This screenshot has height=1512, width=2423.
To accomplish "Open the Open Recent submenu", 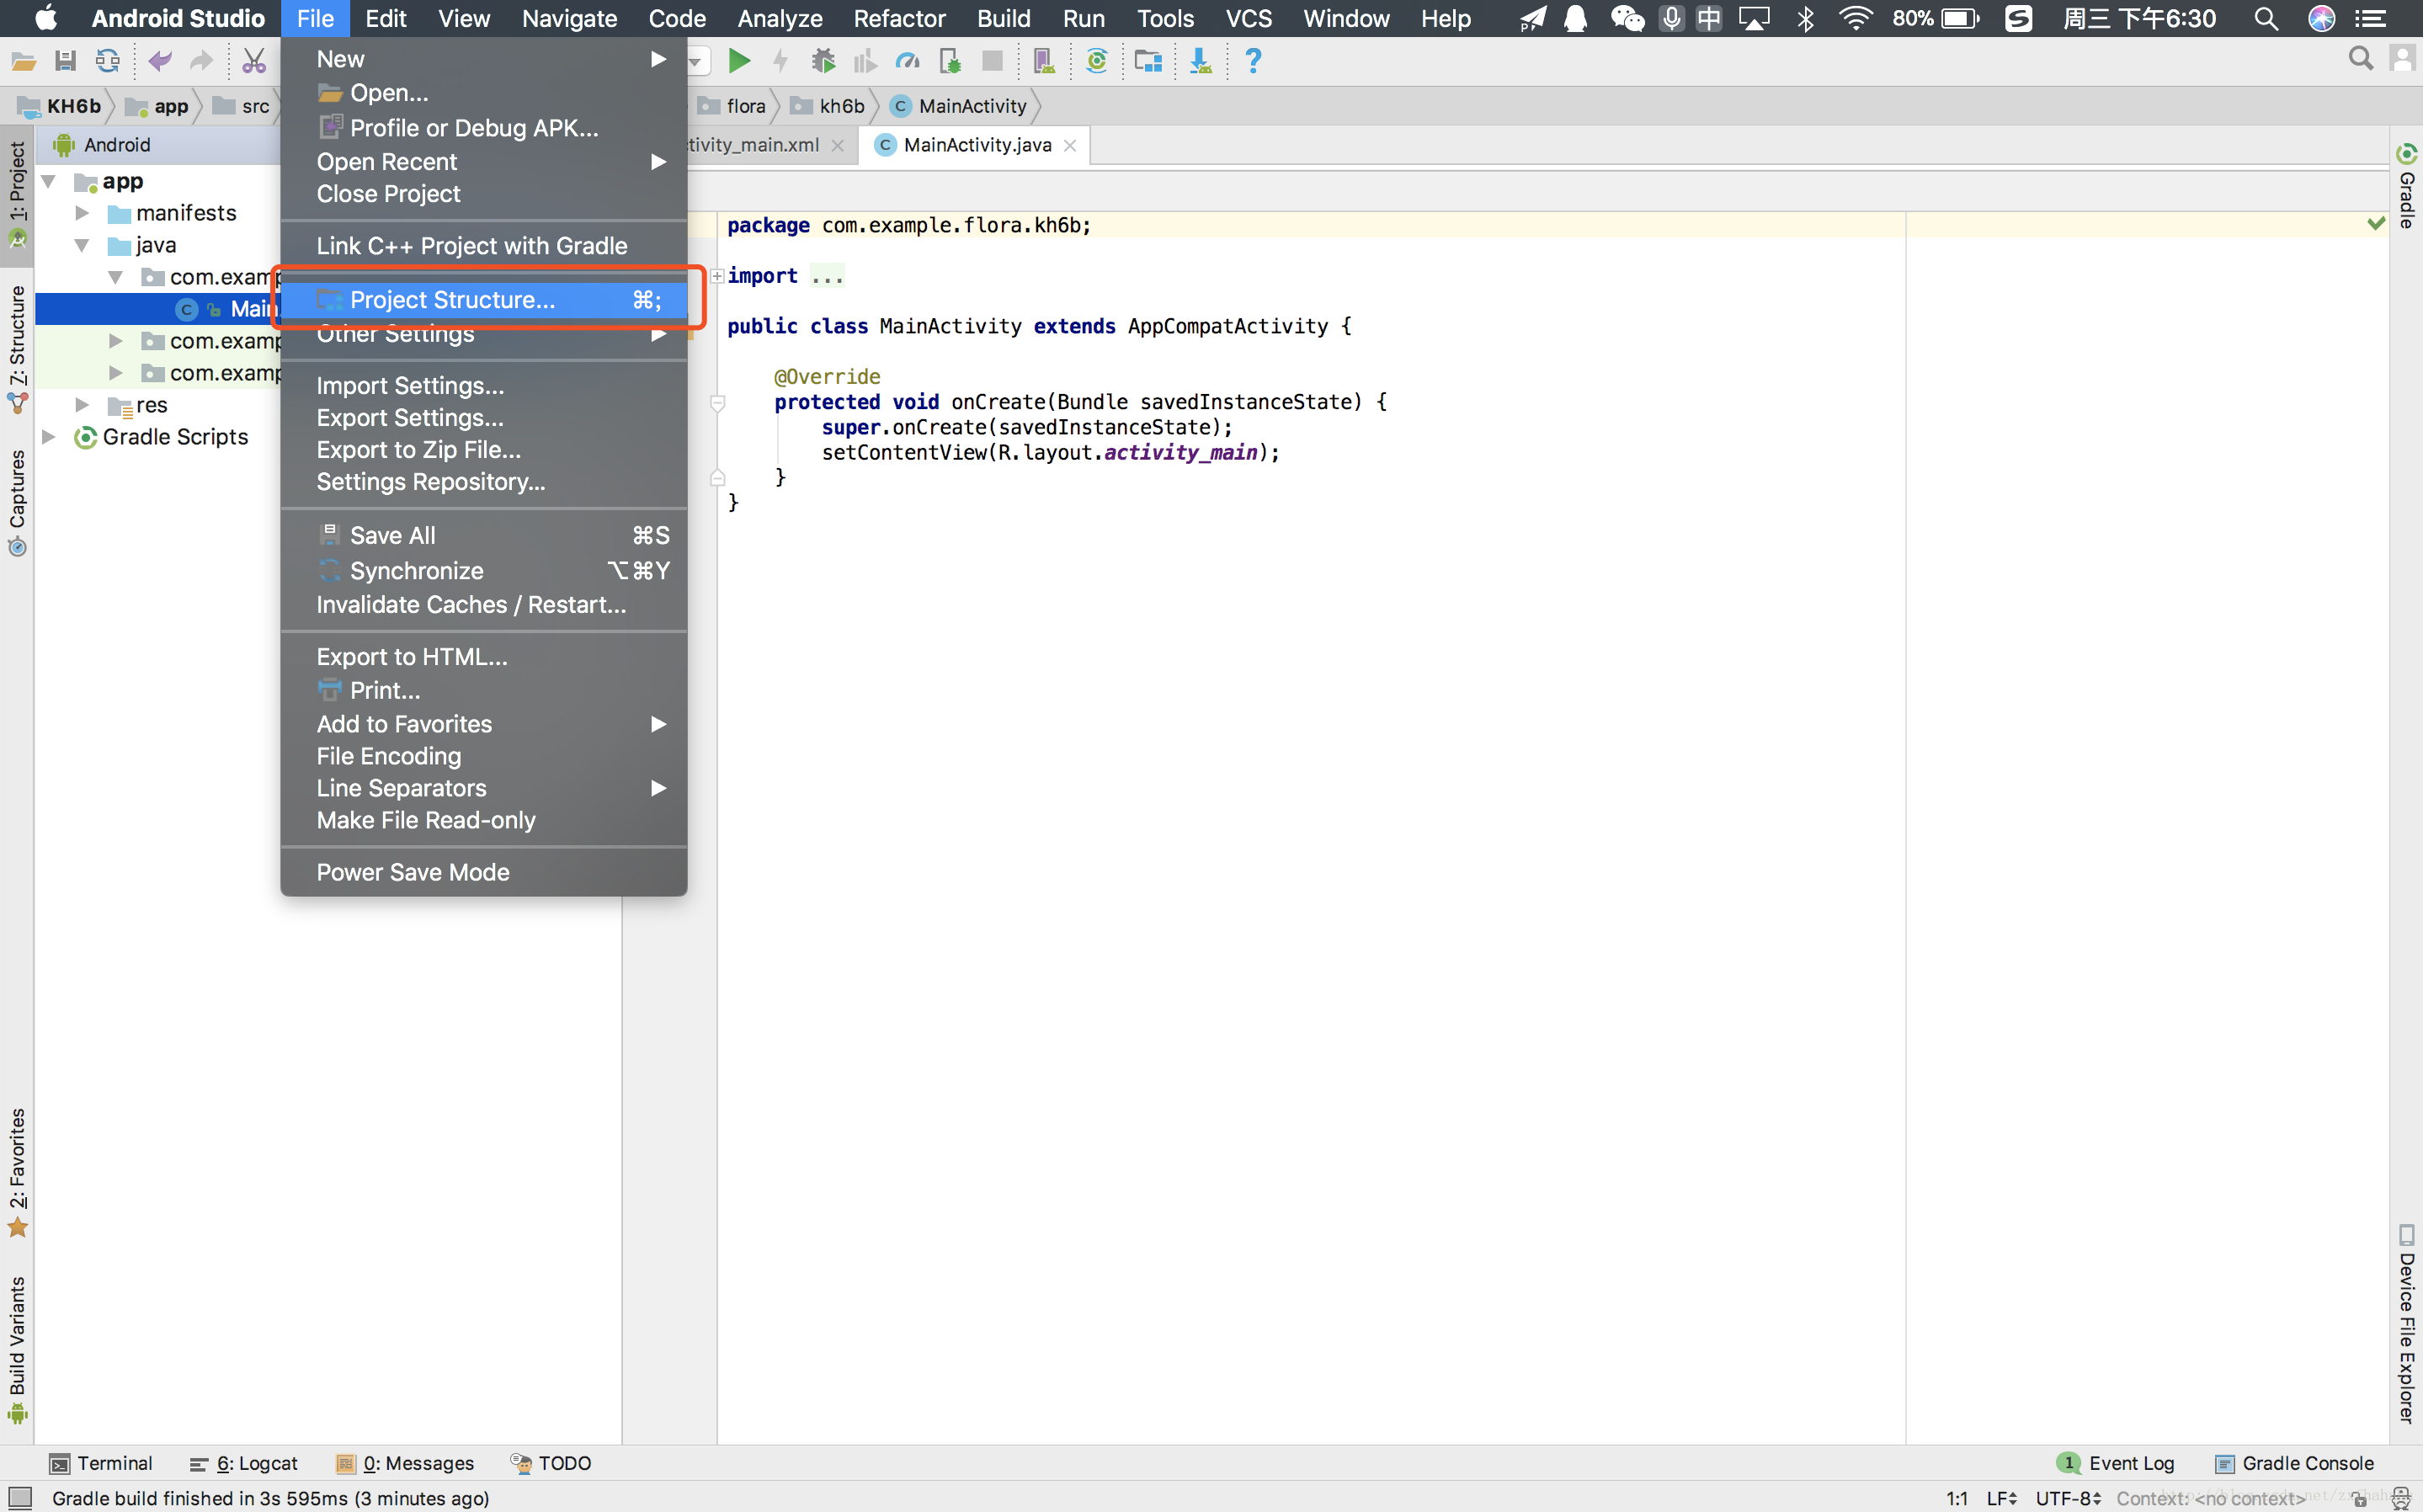I will (x=484, y=162).
